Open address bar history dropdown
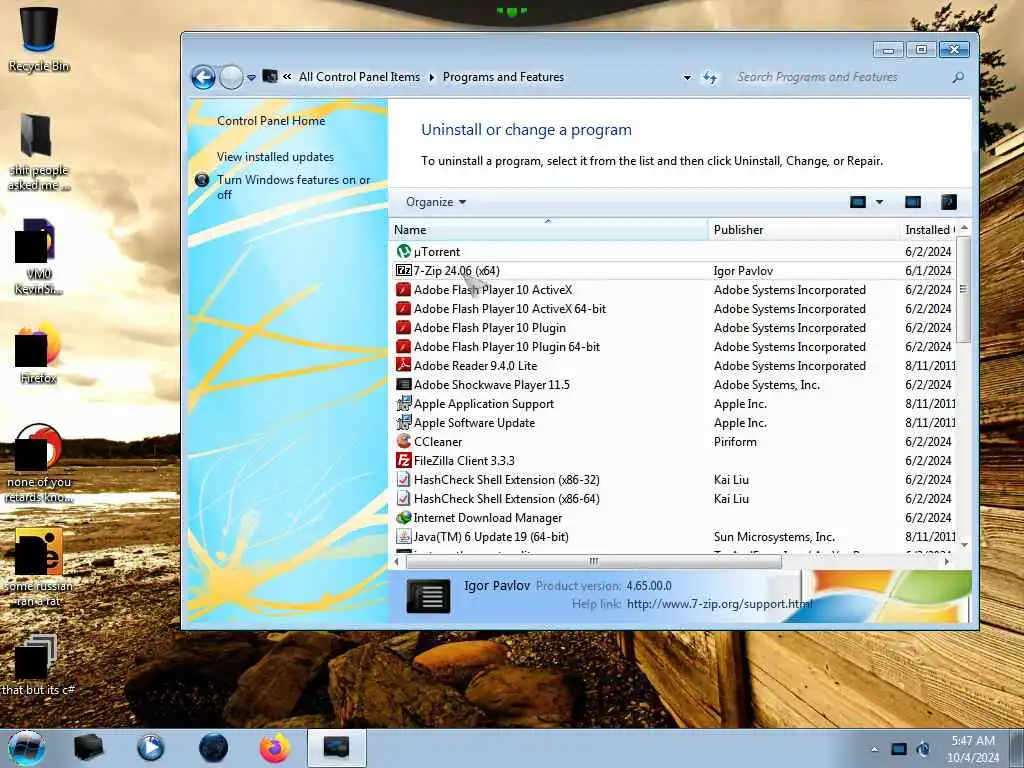1024x768 pixels. point(687,77)
